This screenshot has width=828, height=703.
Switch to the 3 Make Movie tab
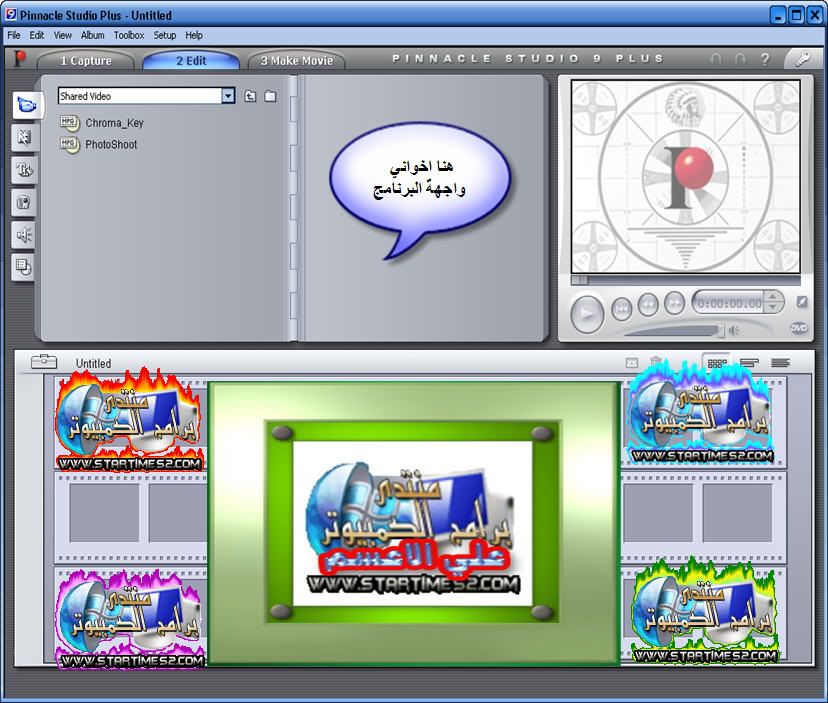(x=297, y=60)
